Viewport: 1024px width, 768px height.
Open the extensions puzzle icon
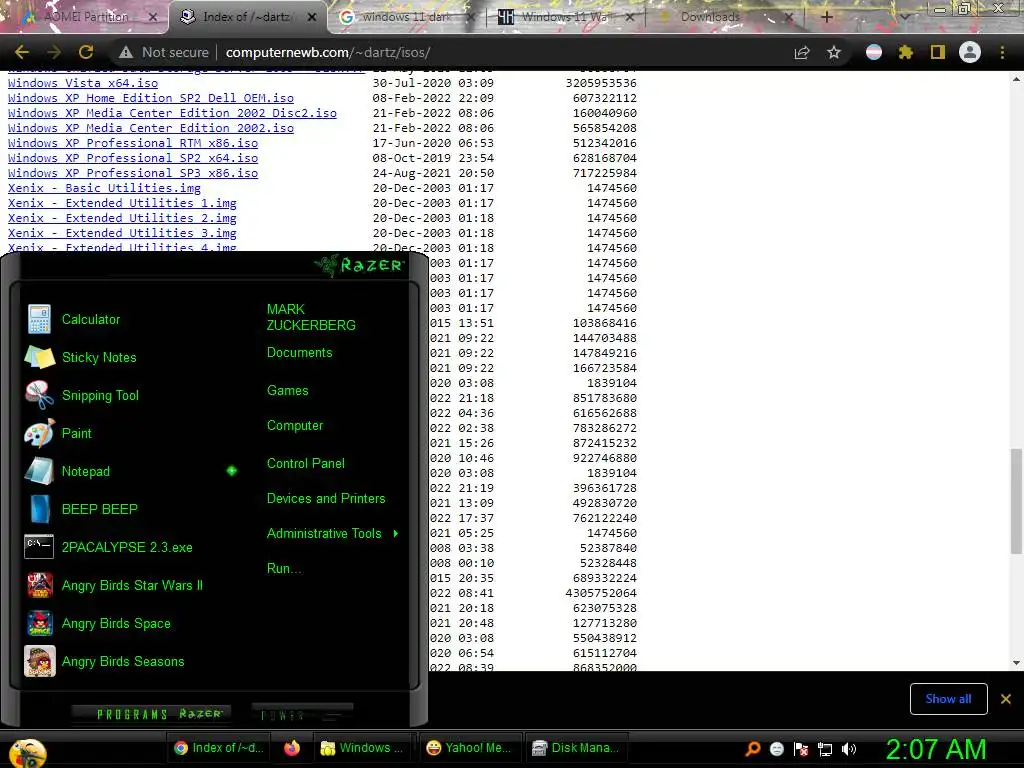coord(906,52)
